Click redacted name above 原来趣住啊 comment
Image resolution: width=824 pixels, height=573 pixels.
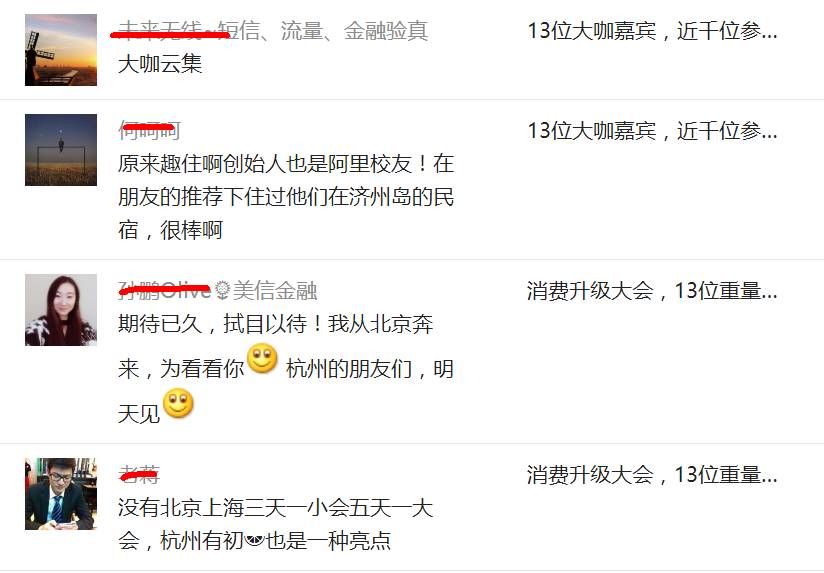coord(149,130)
